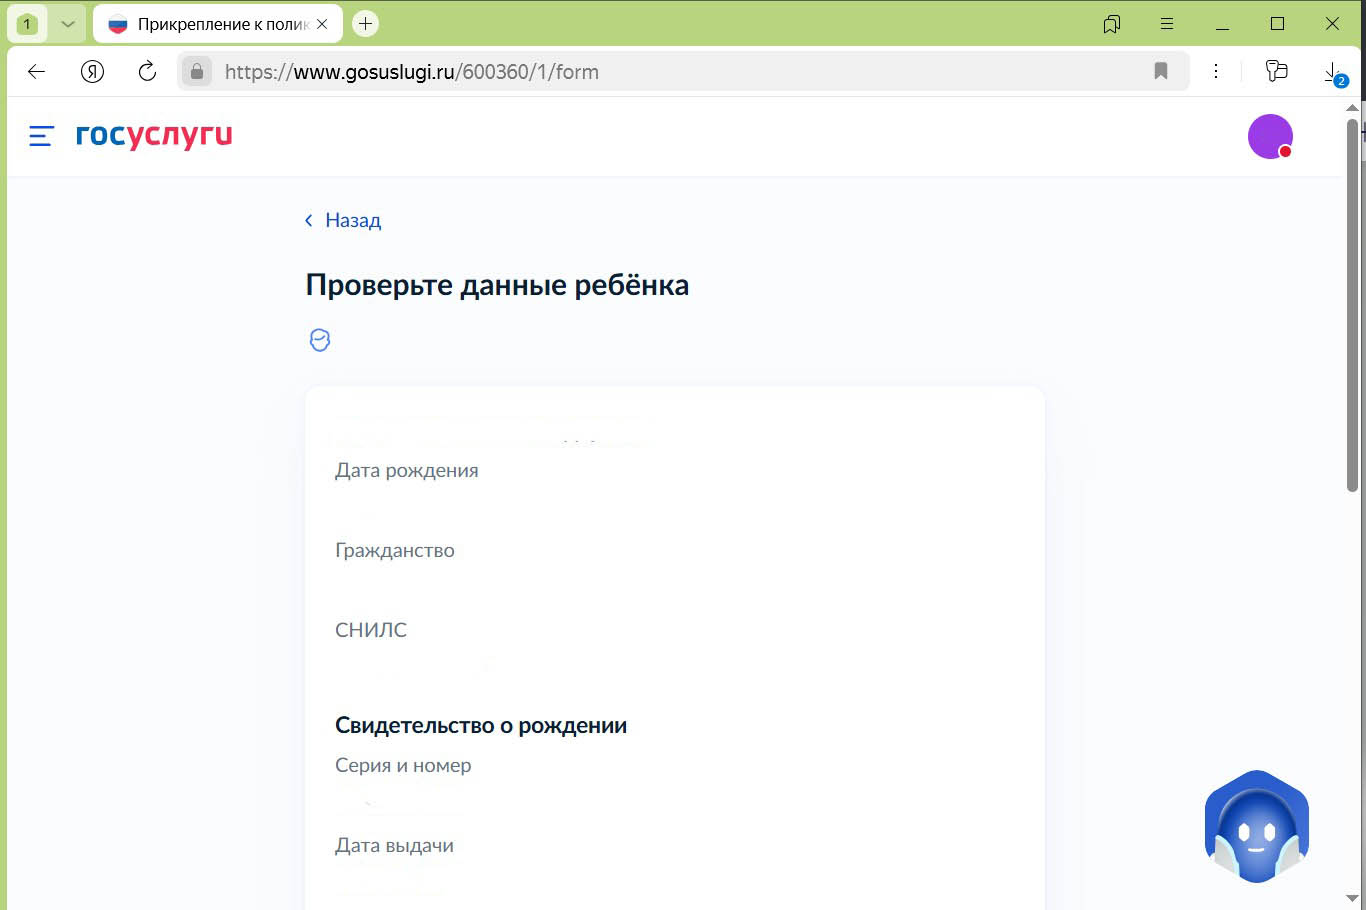Open the Госуслуги hamburger menu
The image size is (1366, 910).
tap(39, 136)
